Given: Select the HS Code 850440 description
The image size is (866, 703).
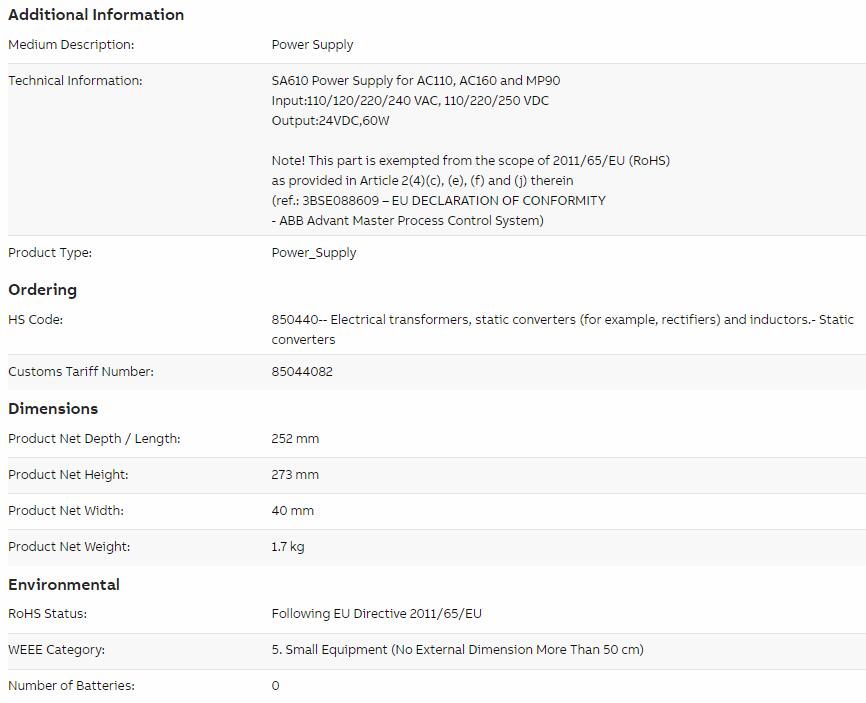Looking at the screenshot, I should pos(563,329).
